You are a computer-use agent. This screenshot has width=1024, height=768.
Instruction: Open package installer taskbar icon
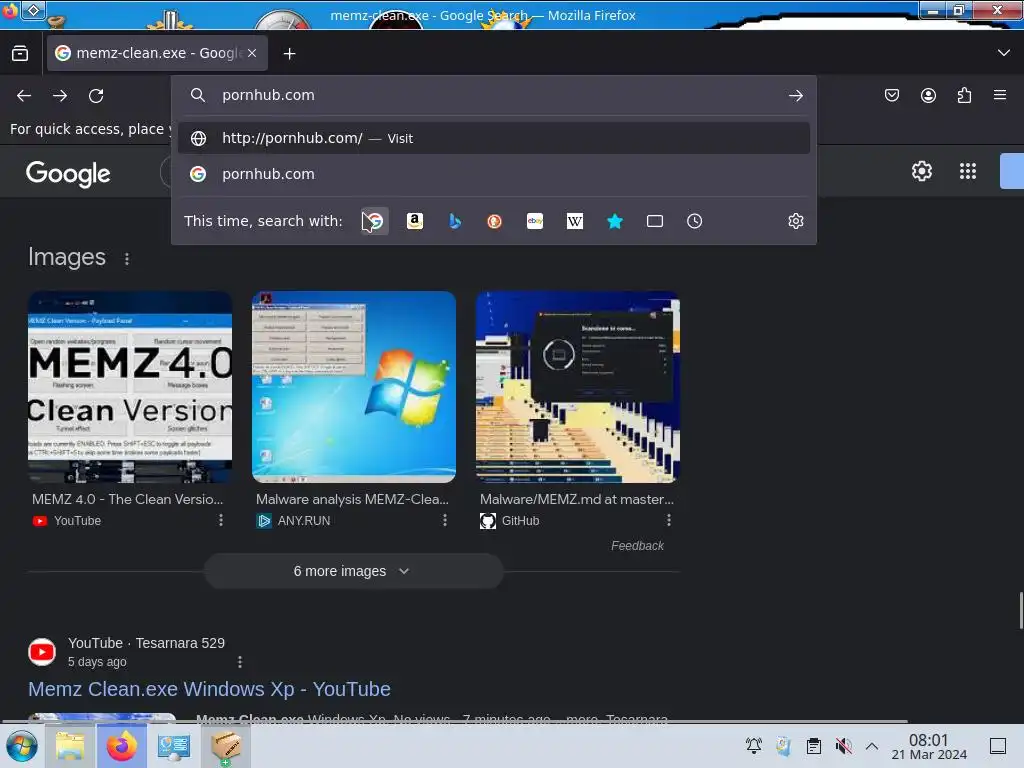click(x=226, y=746)
